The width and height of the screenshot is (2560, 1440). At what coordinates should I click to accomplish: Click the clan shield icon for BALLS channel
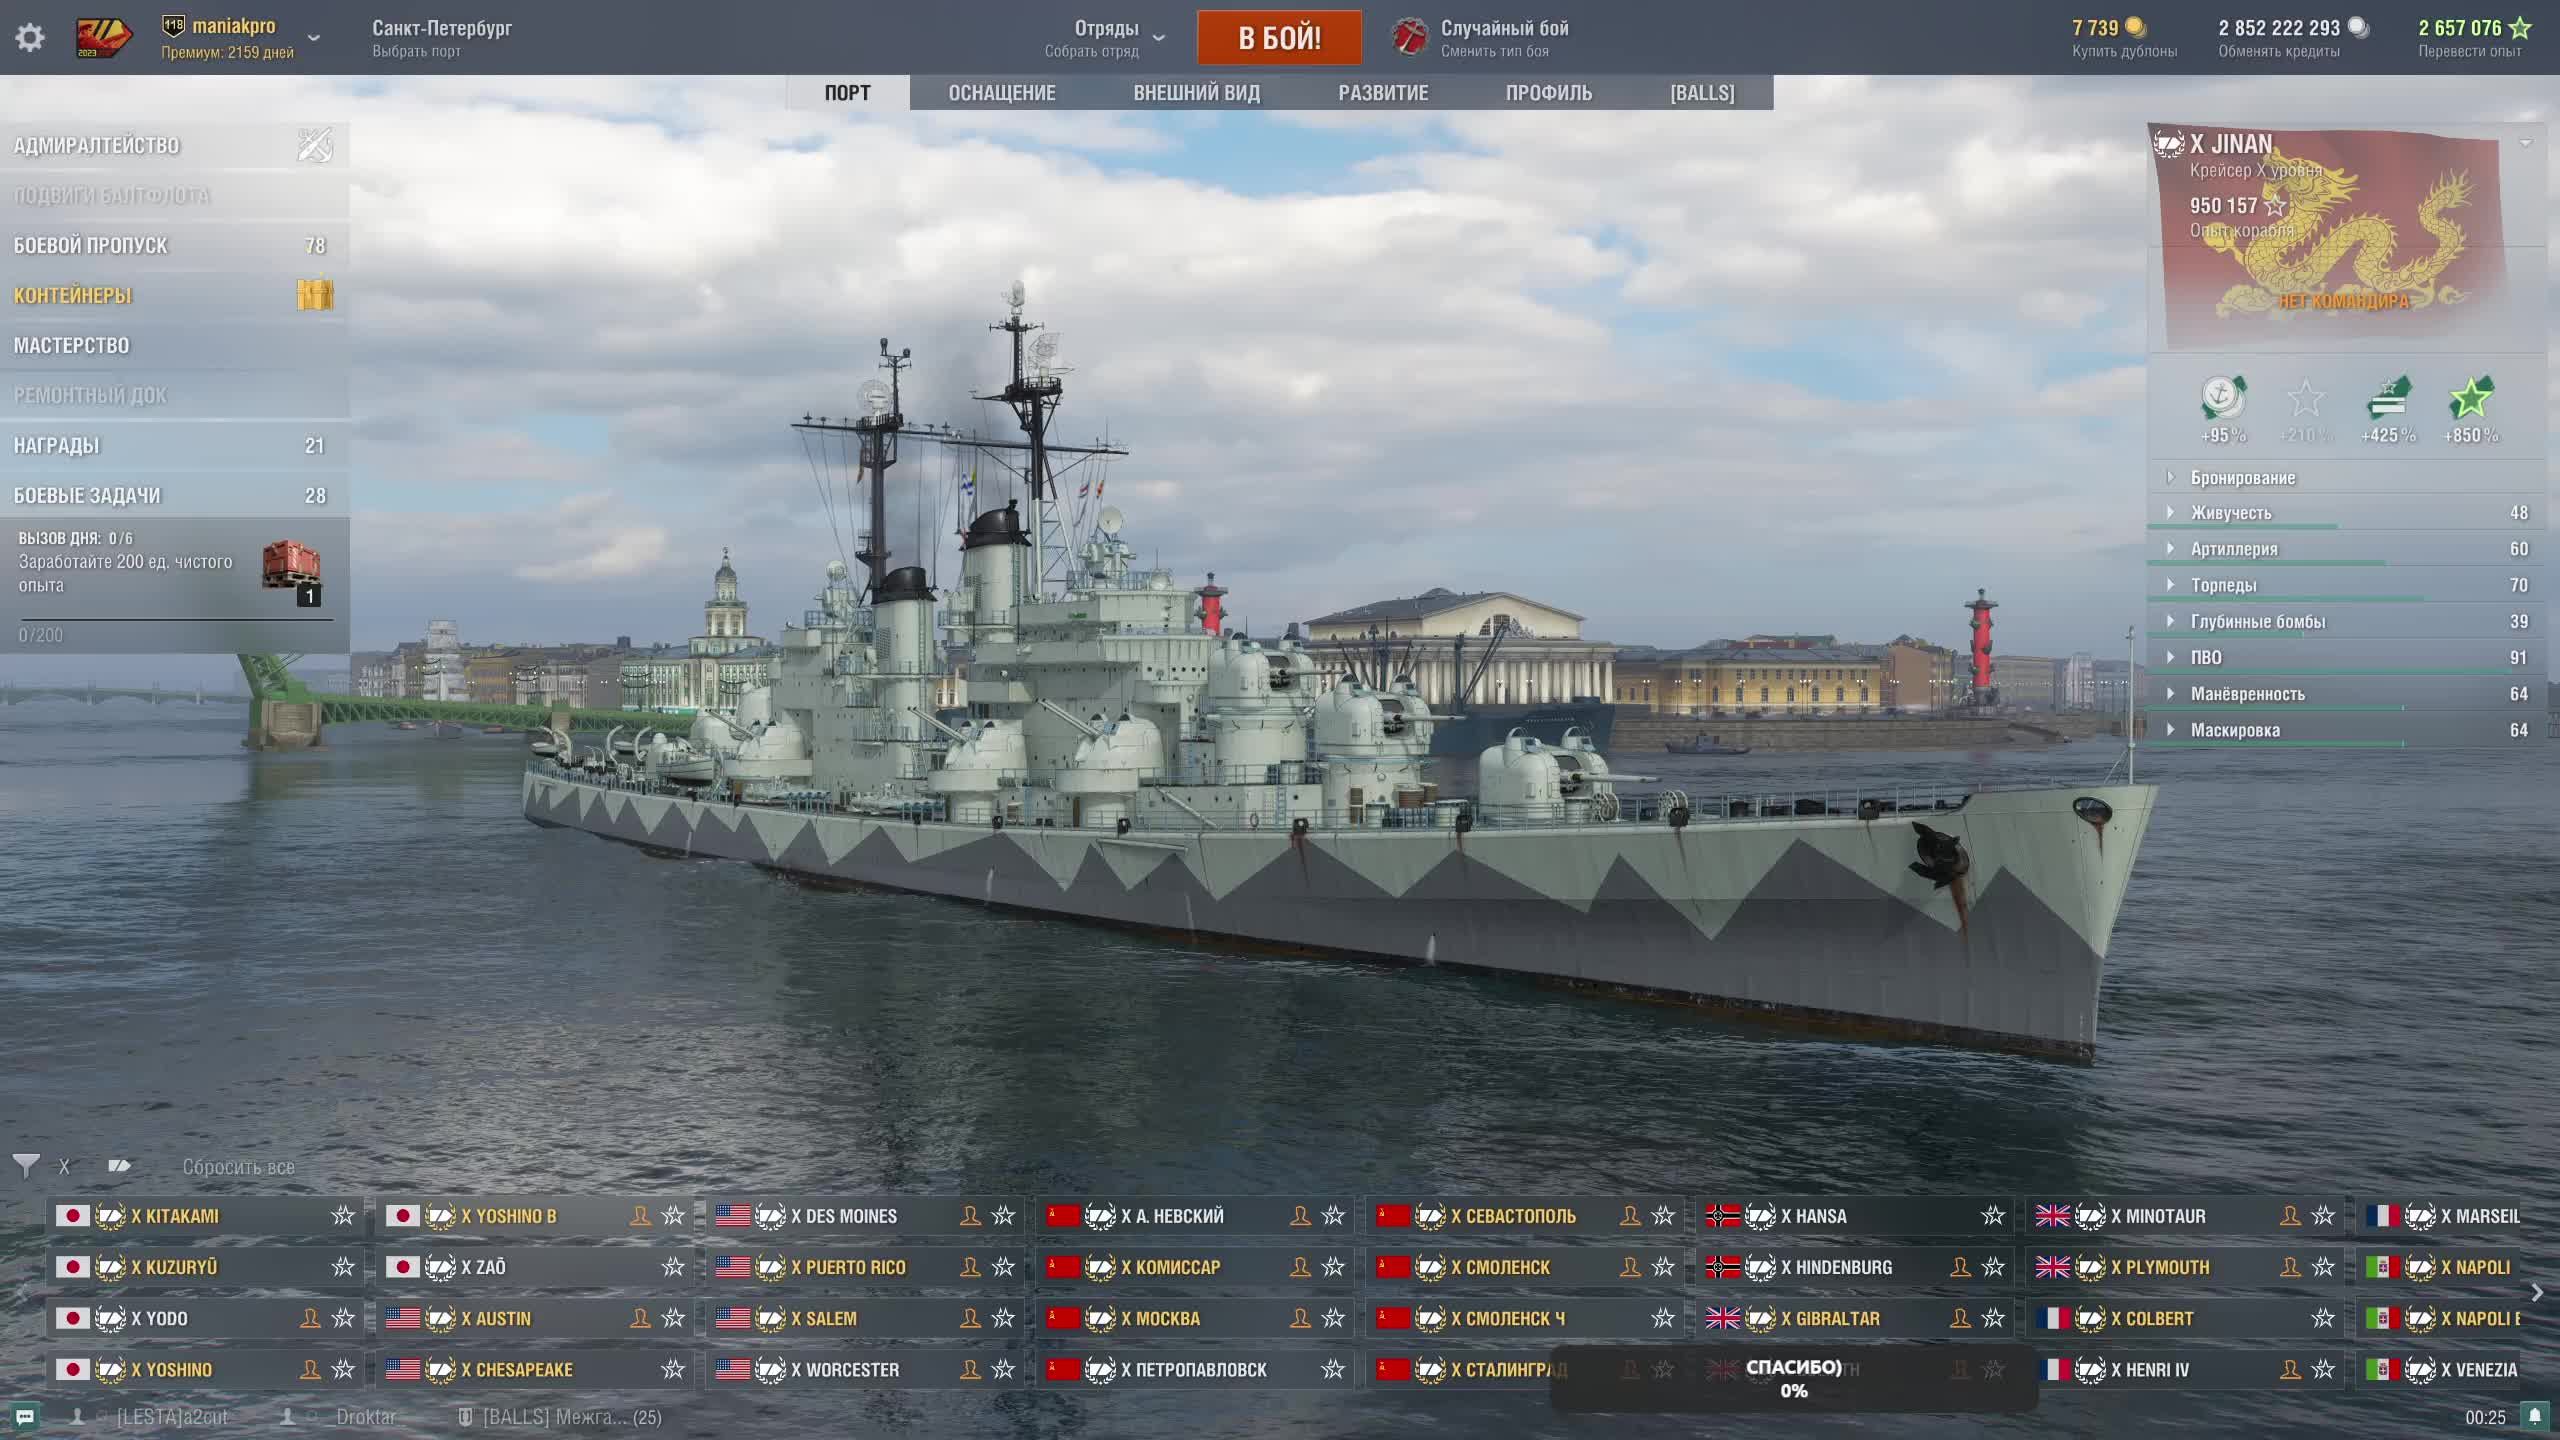(465, 1417)
